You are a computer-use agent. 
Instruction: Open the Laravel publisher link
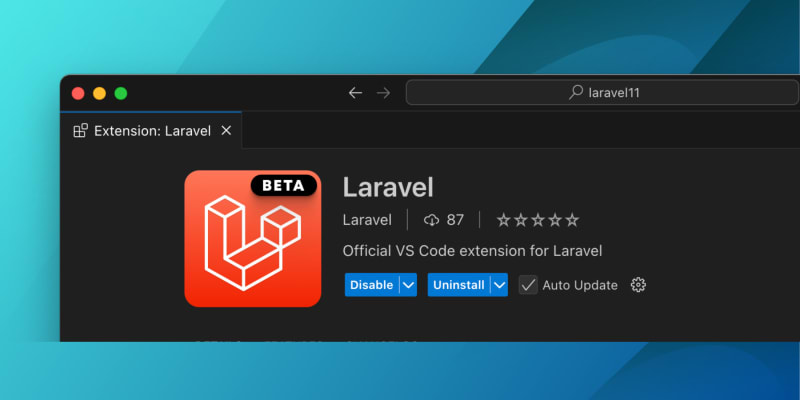tap(366, 220)
